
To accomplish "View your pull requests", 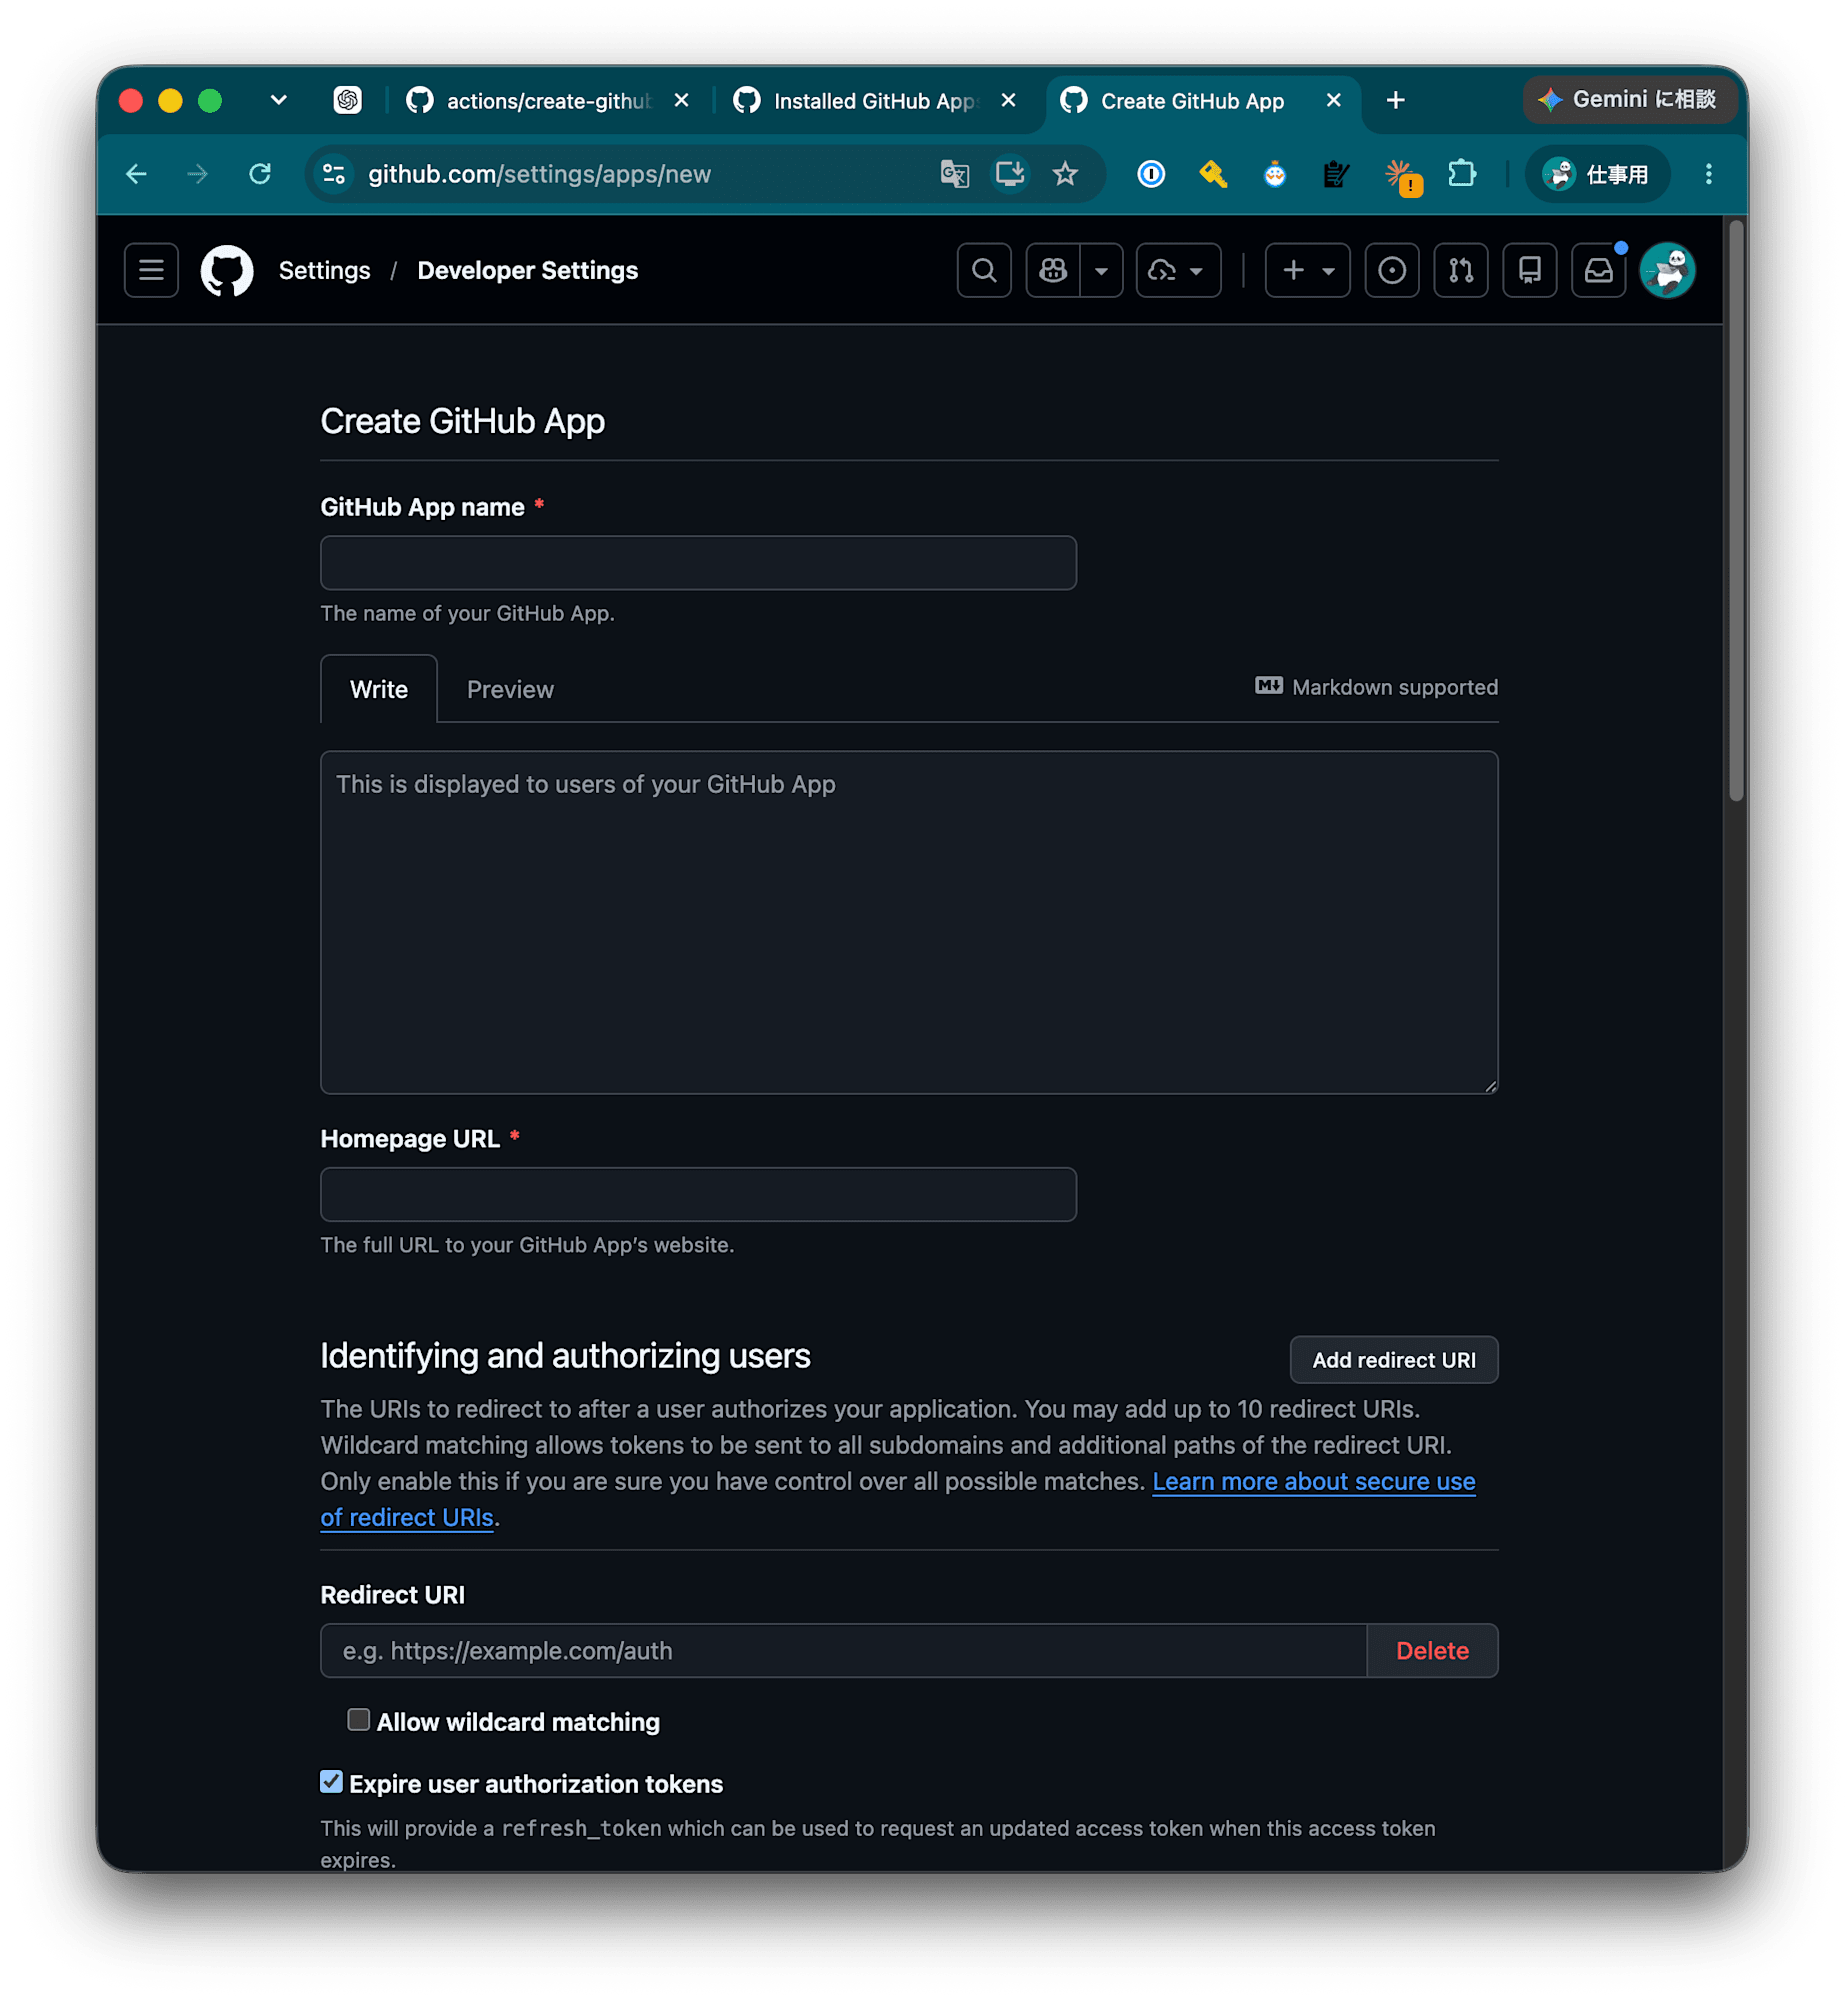I will click(x=1459, y=270).
